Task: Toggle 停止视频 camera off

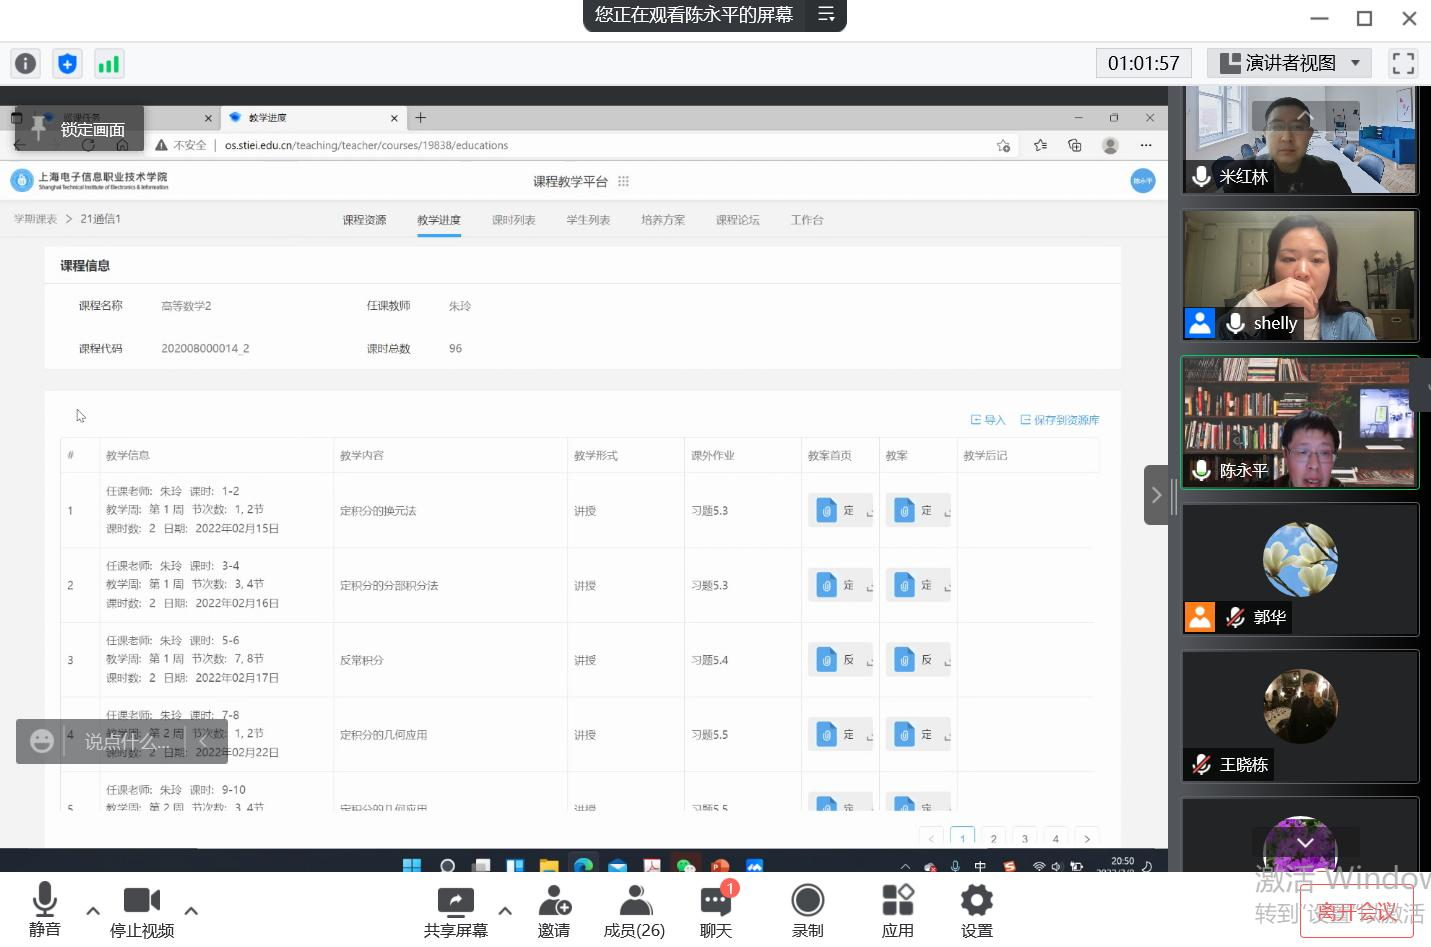Action: point(142,911)
